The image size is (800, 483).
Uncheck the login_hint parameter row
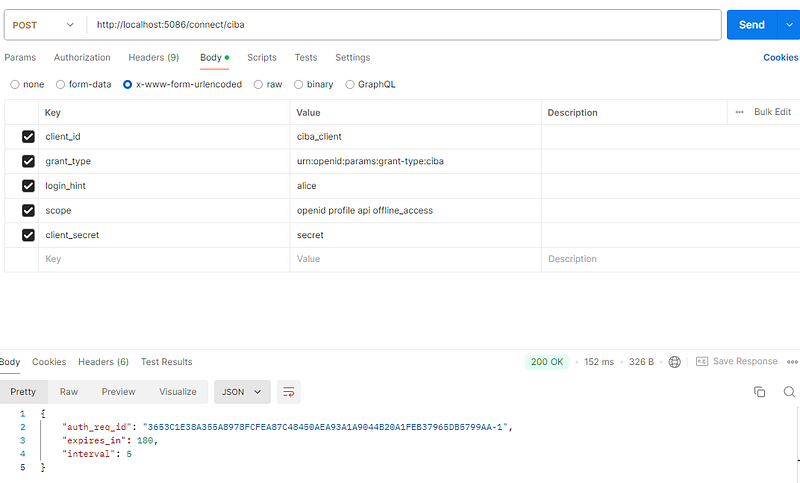point(28,186)
